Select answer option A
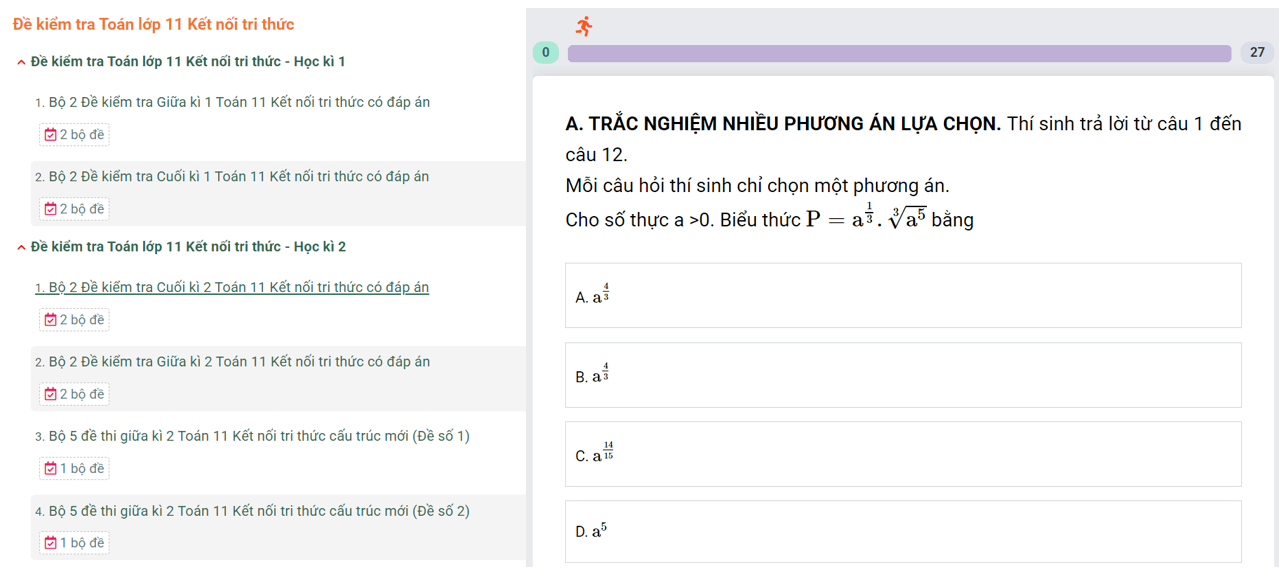Screen dimensions: 1285x577 pos(902,296)
